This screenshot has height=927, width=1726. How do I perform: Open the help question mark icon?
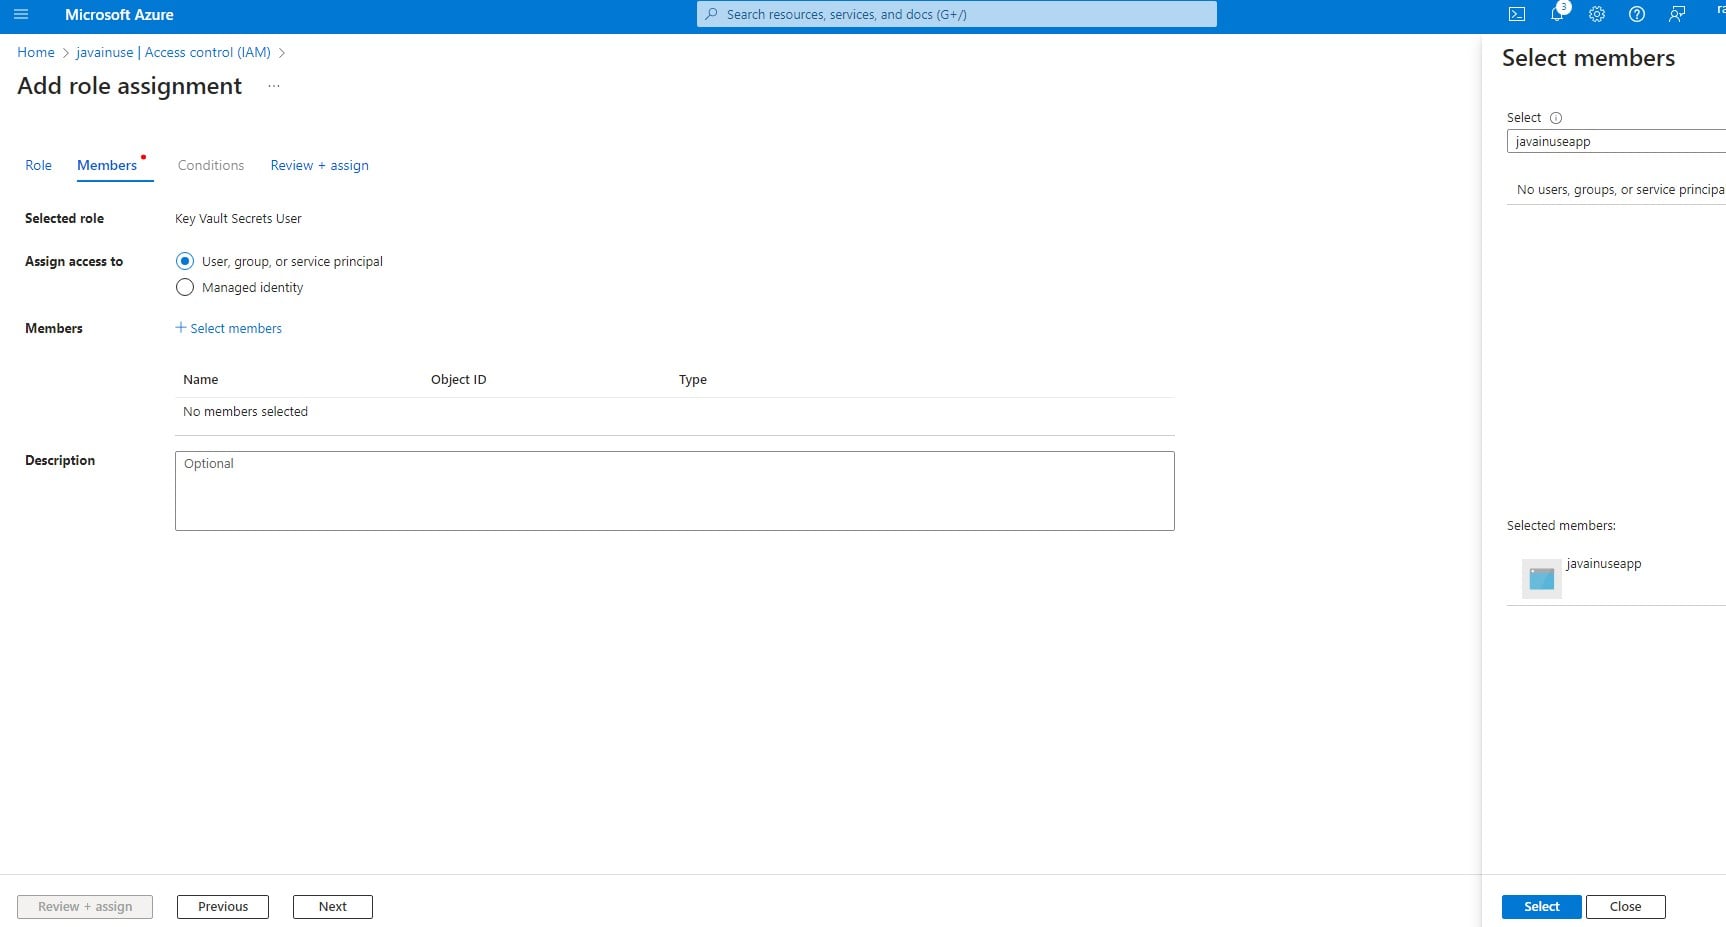point(1637,14)
